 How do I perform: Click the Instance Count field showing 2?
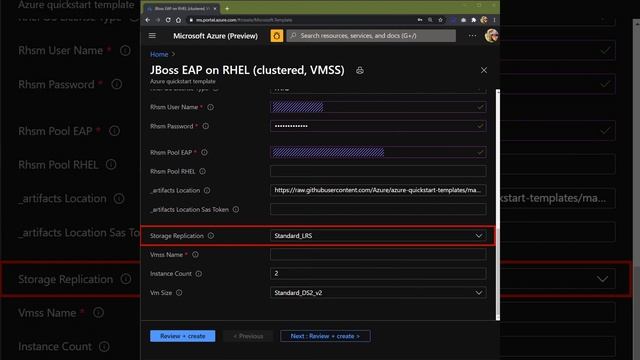tap(378, 273)
